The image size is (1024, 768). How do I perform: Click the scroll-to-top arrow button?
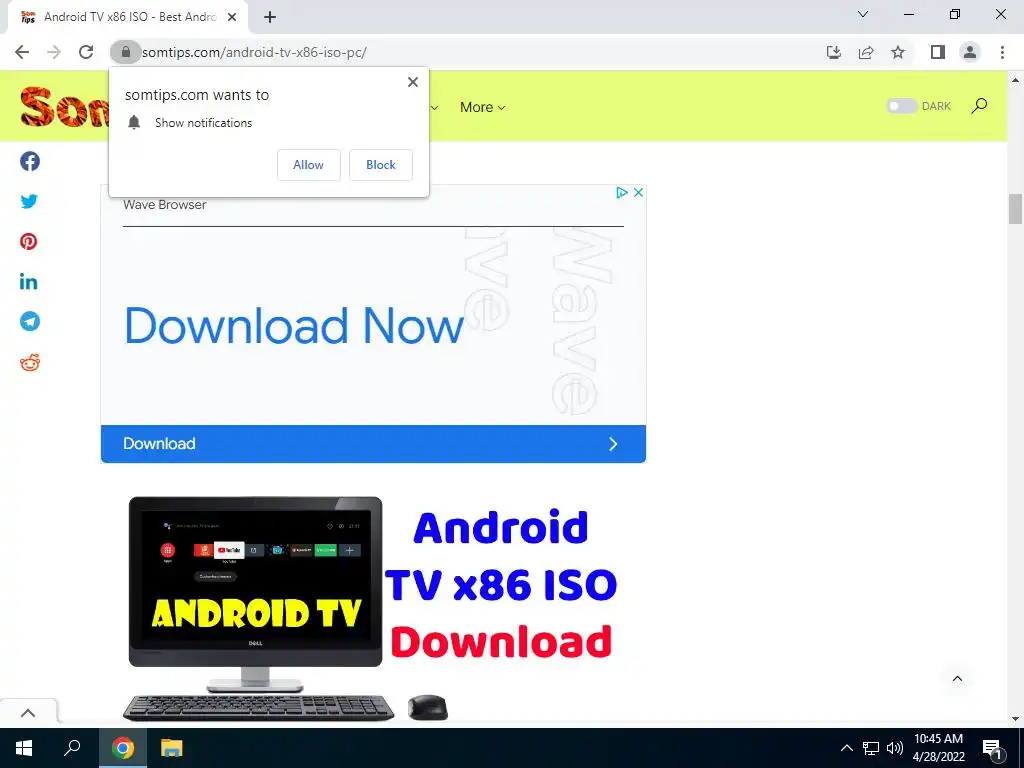click(x=957, y=679)
